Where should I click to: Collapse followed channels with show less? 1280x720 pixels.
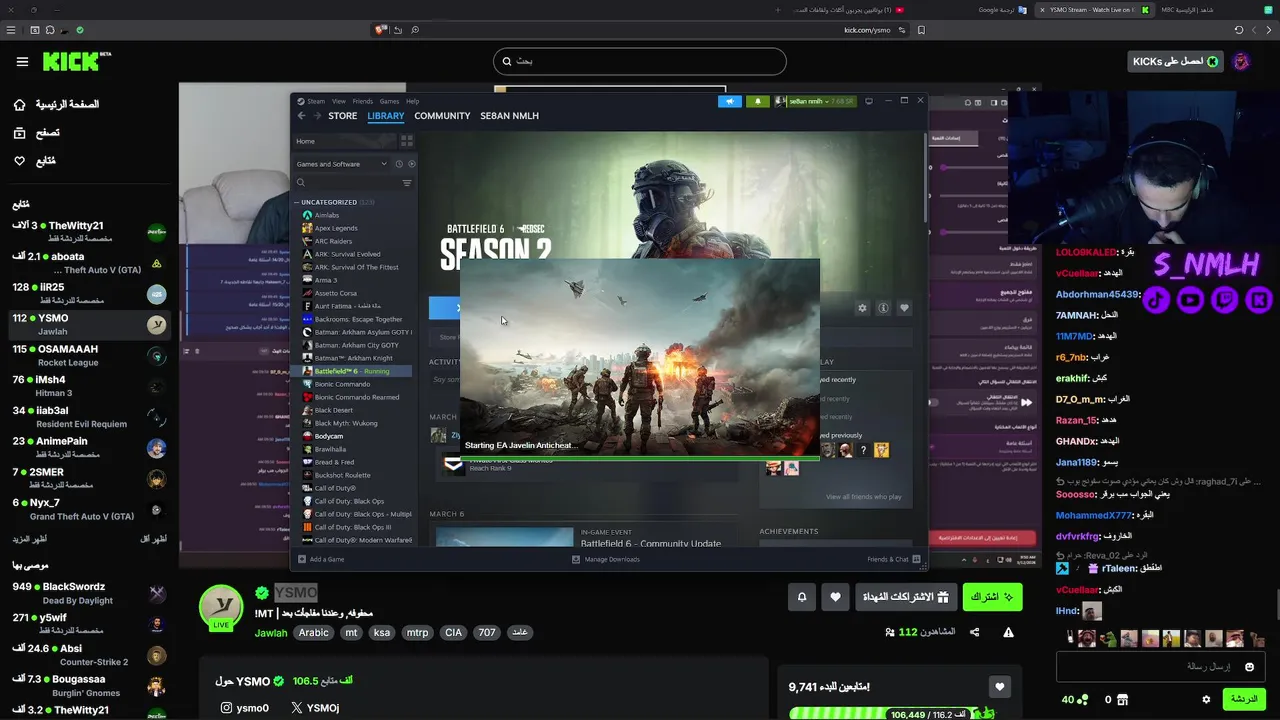(153, 539)
